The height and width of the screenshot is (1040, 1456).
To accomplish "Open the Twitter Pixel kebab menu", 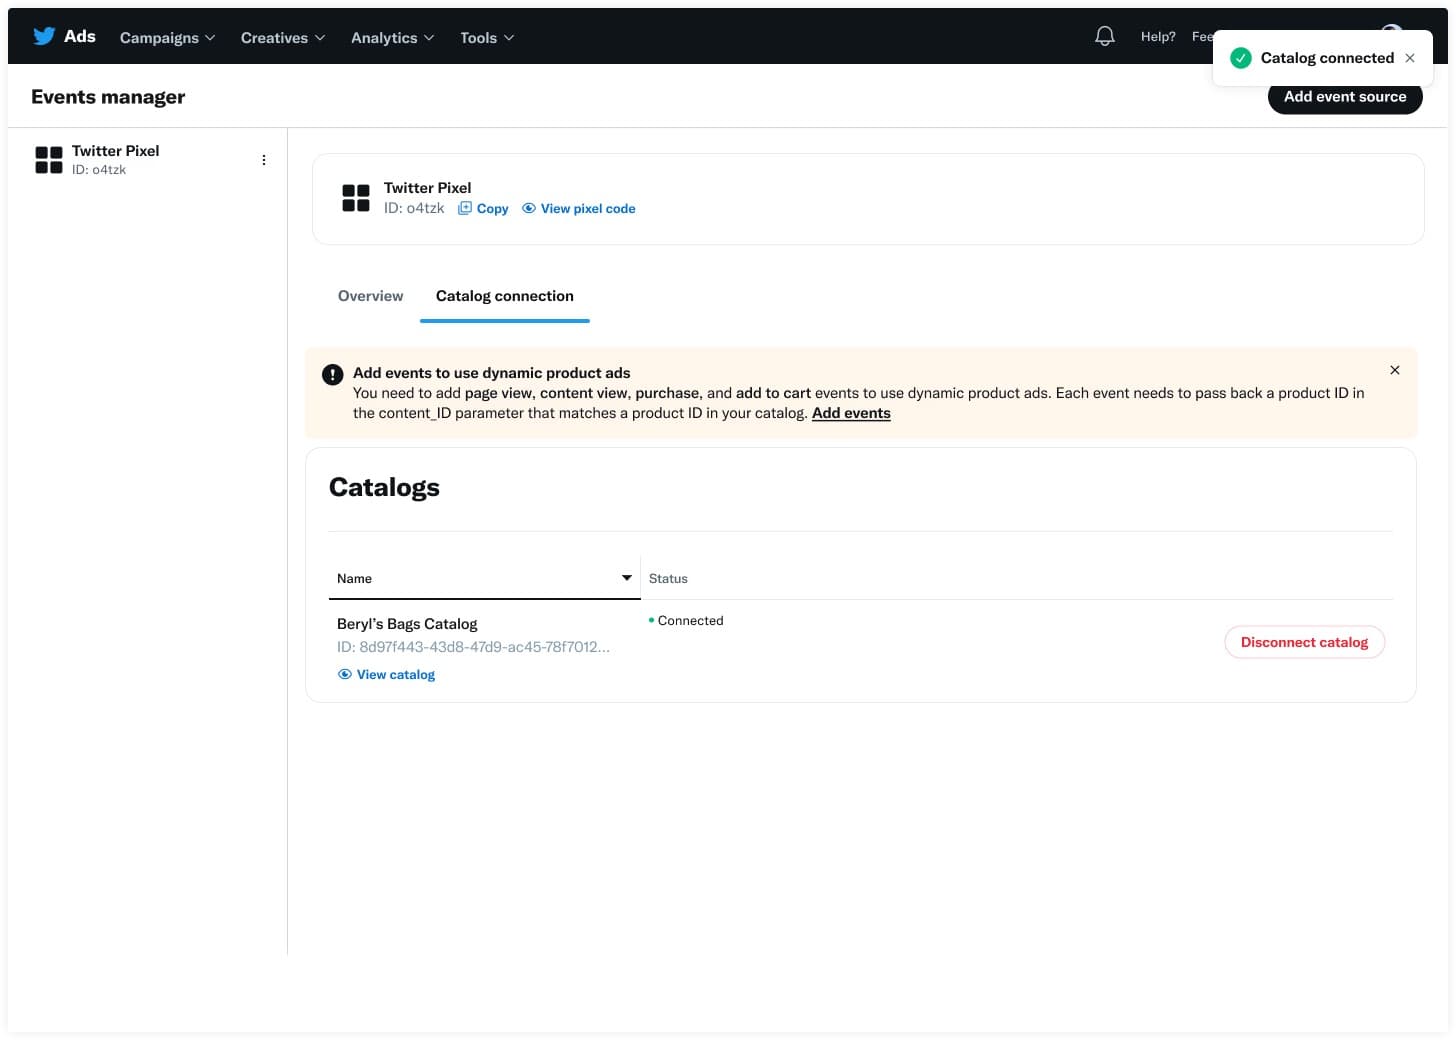I will pyautogui.click(x=264, y=159).
